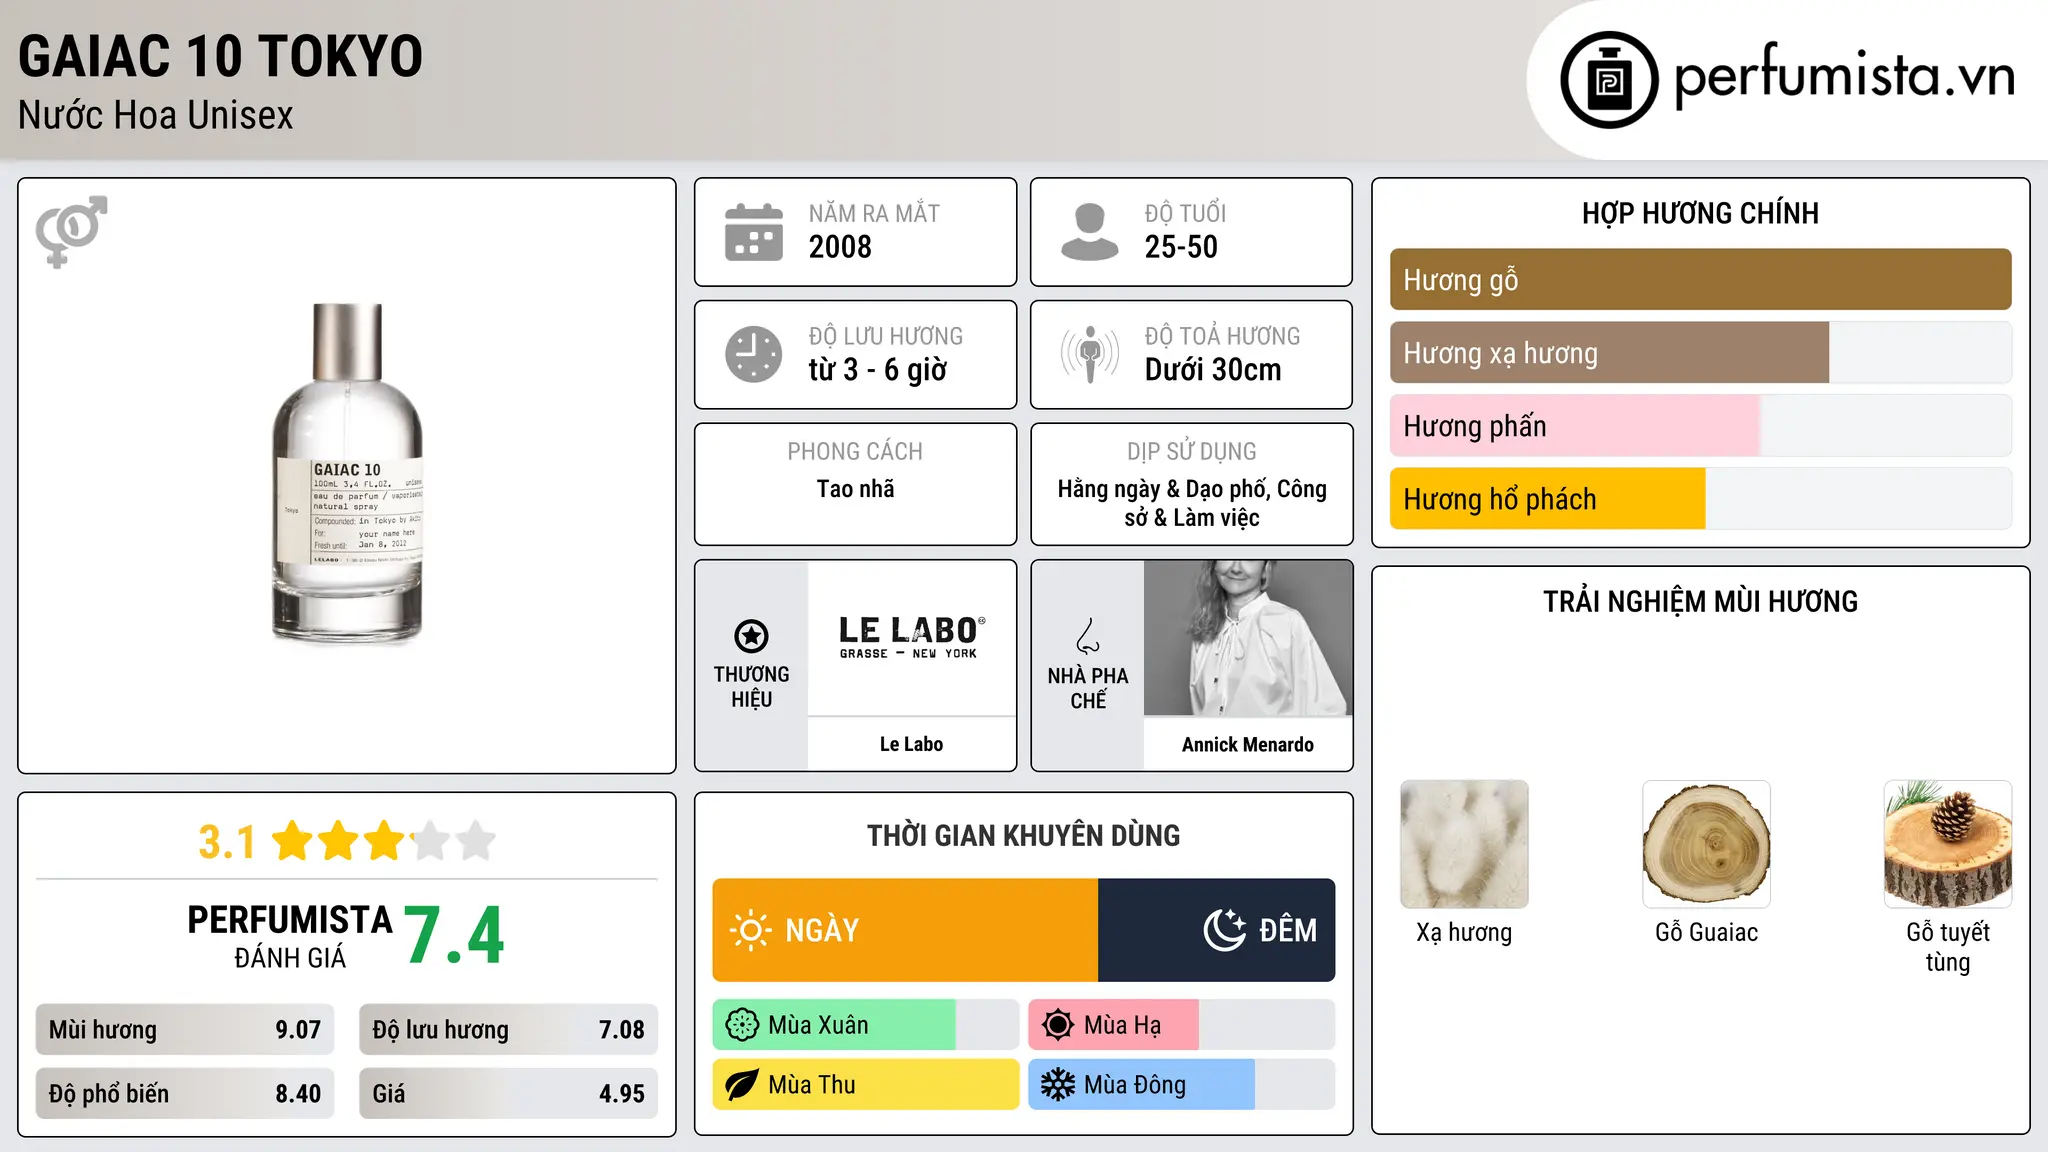Click the sillage icon beside Độ toả hương
This screenshot has width=2048, height=1152.
point(1090,354)
